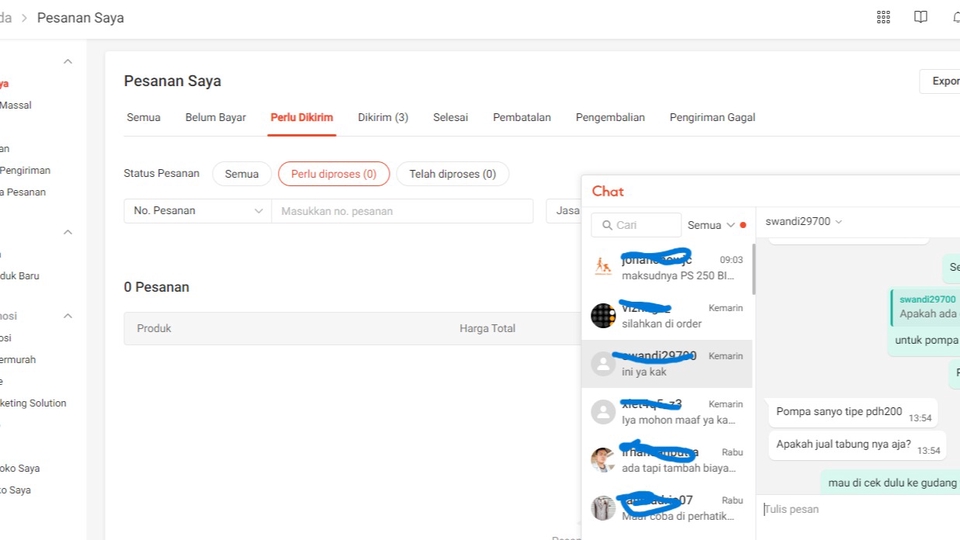960x540 pixels.
Task: Open 'keting Solution' sidebar link
Action: pyautogui.click(x=33, y=403)
